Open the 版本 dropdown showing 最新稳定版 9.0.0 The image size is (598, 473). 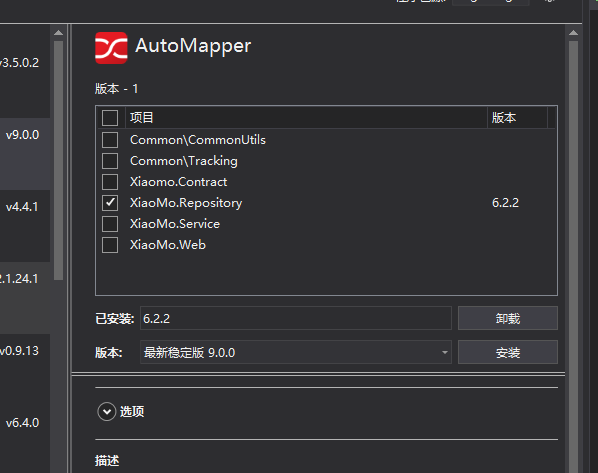click(x=296, y=352)
